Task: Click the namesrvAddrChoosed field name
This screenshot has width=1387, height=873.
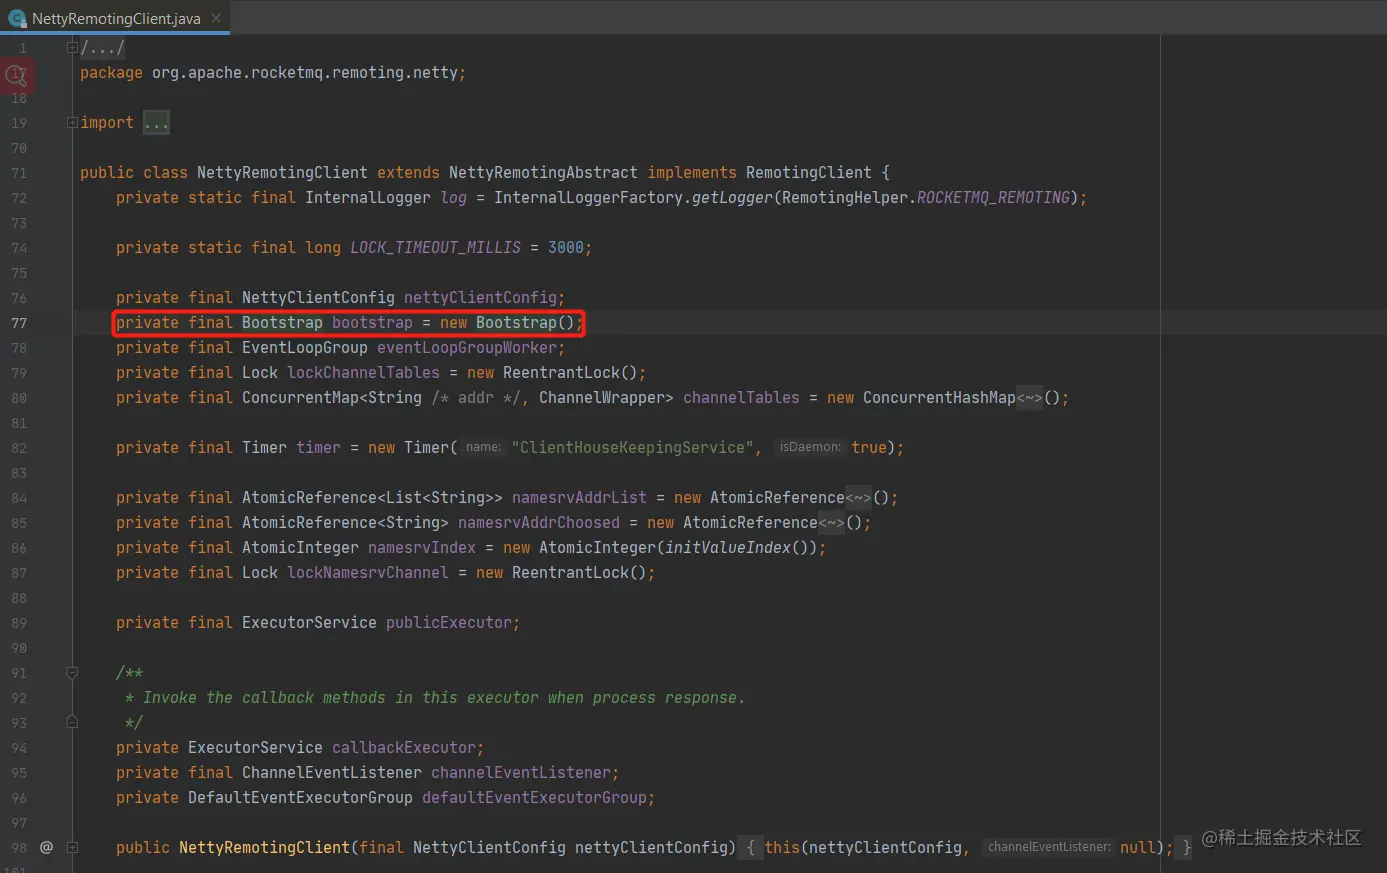Action: (539, 523)
